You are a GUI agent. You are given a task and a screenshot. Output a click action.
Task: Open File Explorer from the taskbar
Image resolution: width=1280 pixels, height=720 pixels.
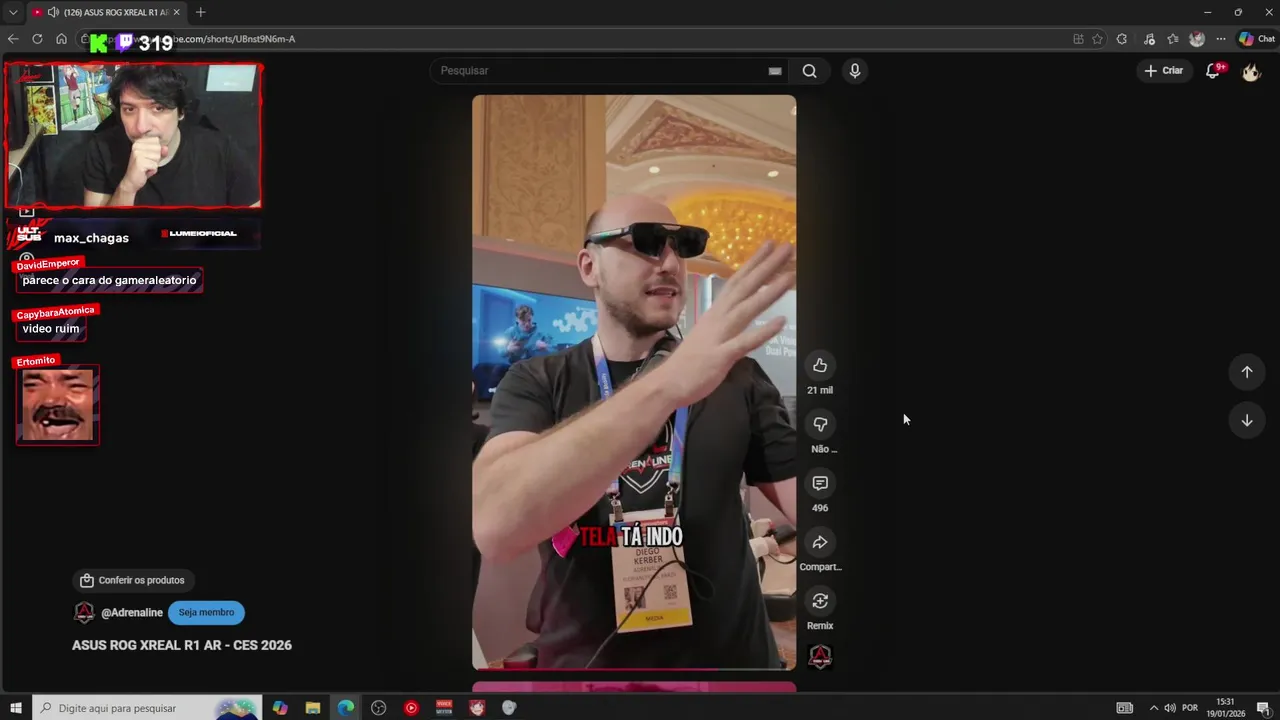click(313, 708)
